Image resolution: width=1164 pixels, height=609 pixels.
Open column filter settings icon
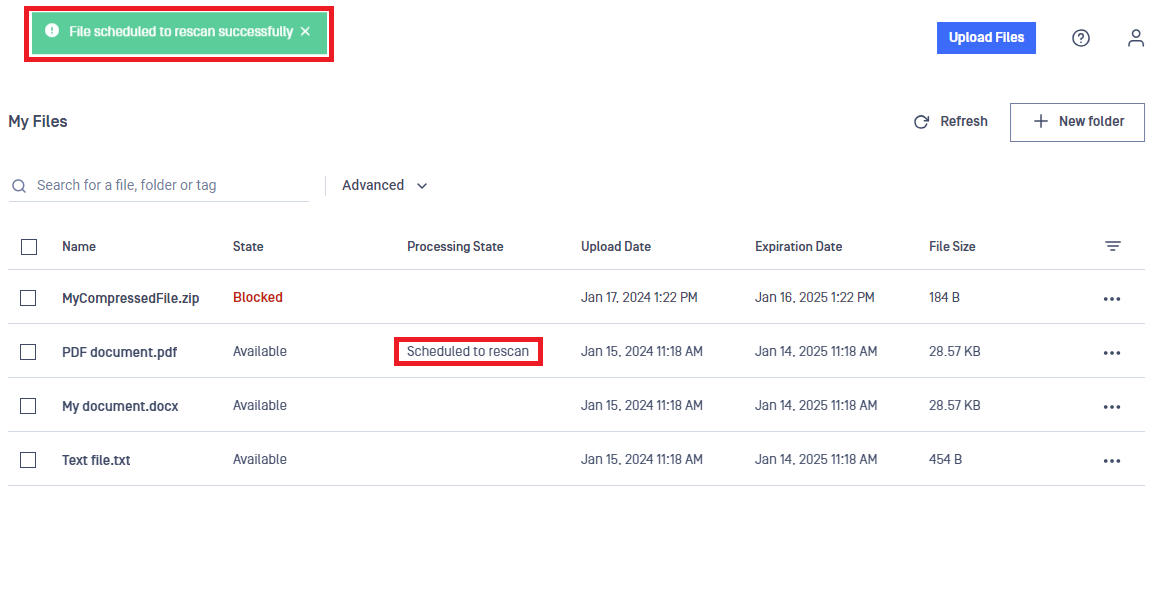[x=1112, y=246]
